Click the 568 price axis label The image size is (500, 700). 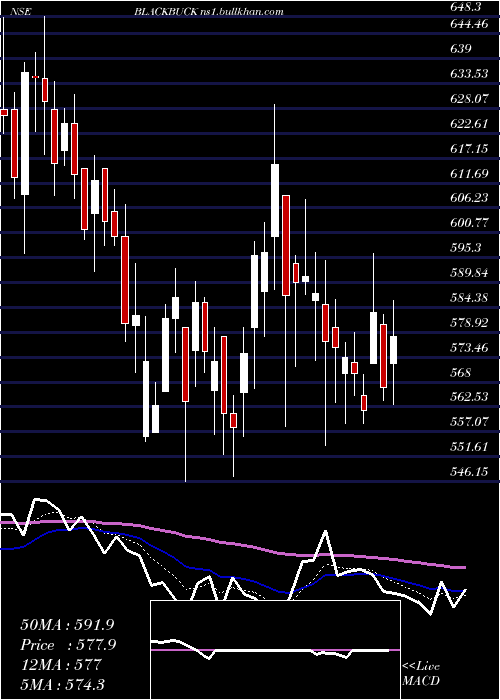[x=461, y=372]
